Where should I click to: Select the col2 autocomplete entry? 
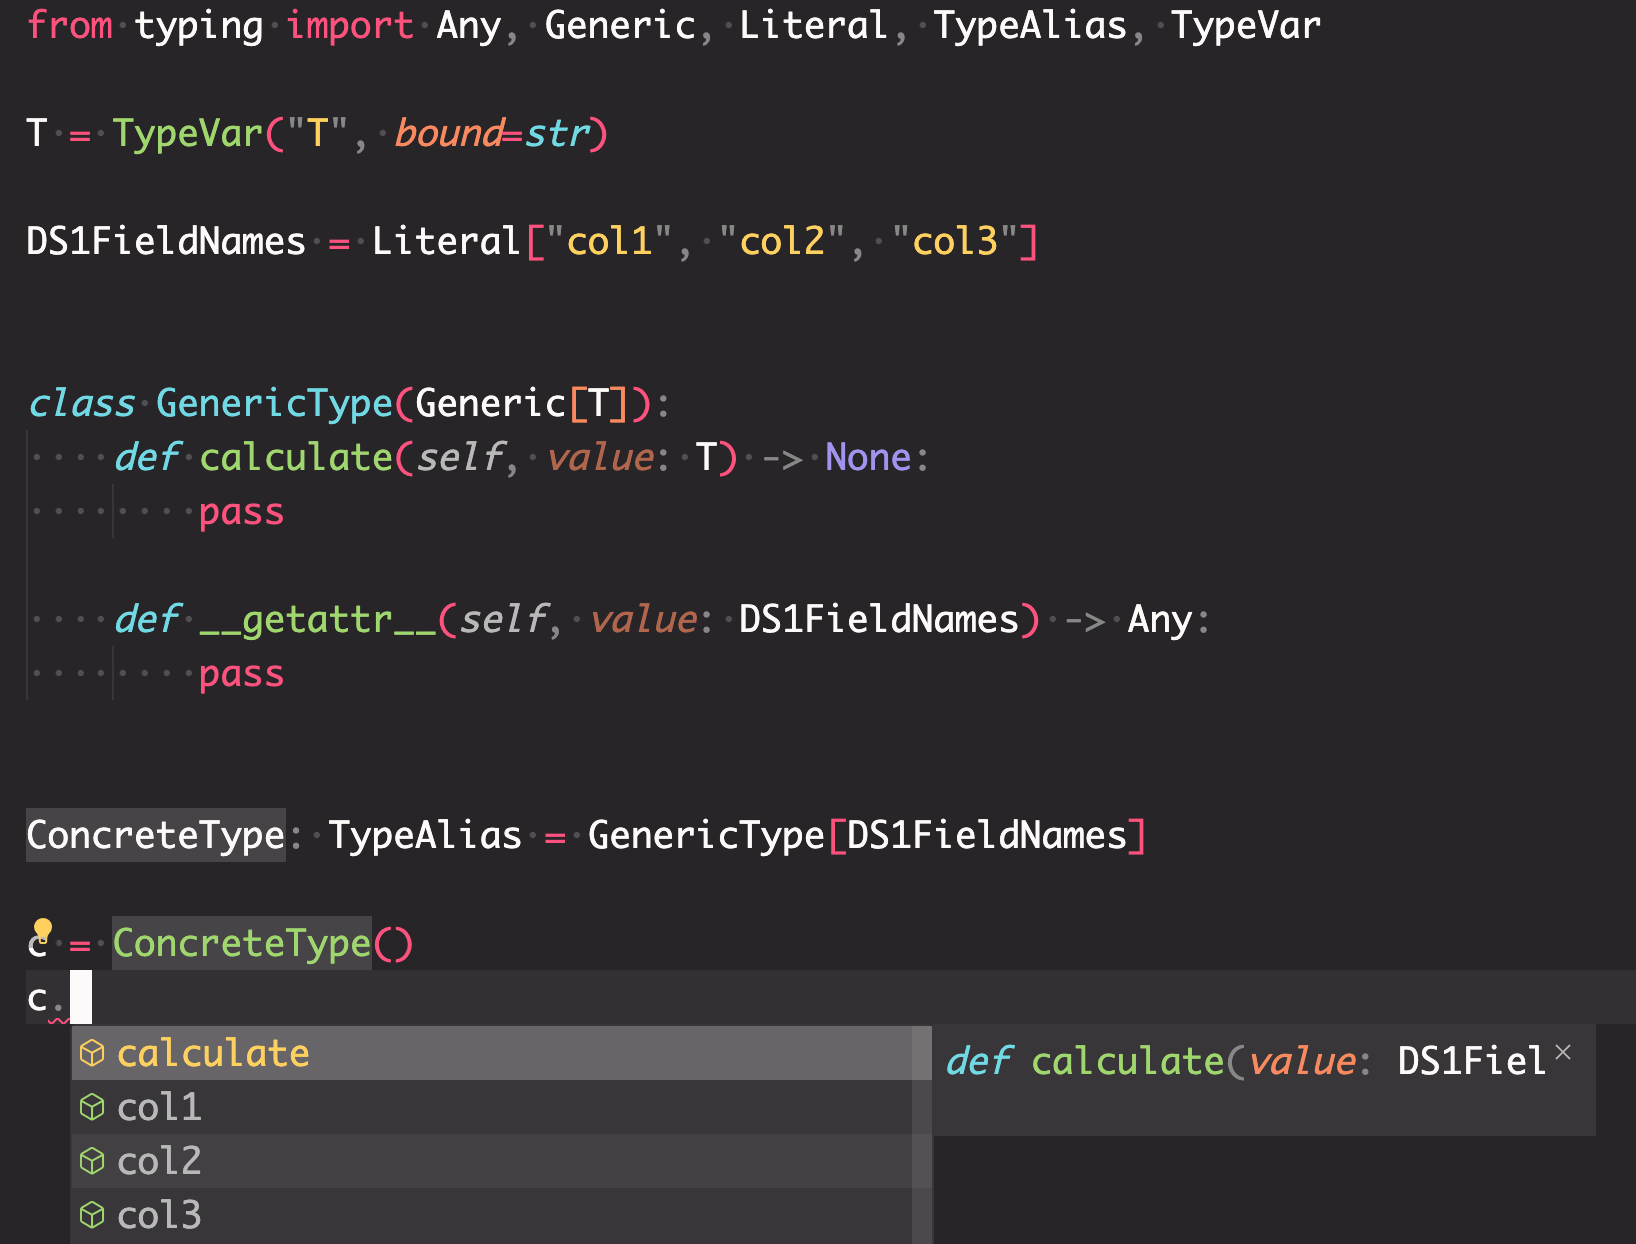coord(160,1161)
